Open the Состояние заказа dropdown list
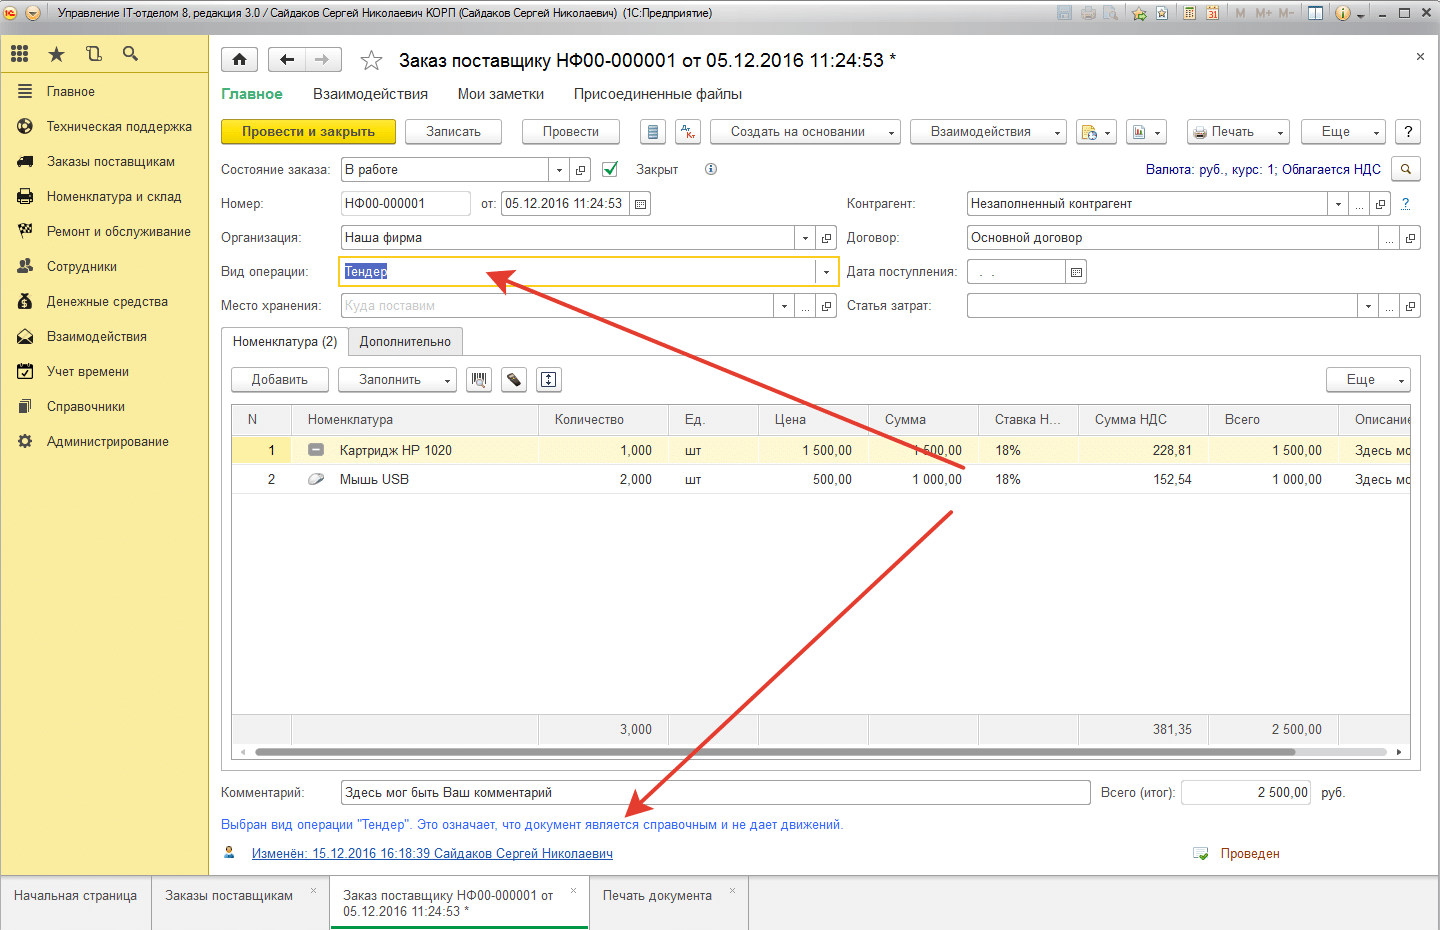 click(x=559, y=170)
